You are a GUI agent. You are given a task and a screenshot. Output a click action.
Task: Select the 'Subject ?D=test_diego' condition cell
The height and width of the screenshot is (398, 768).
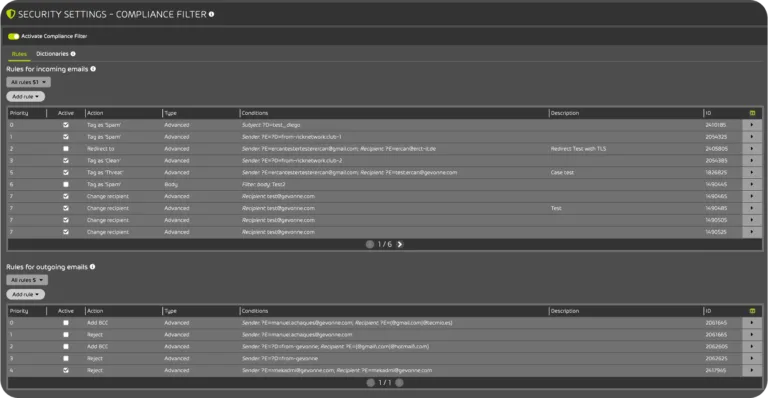pos(271,125)
